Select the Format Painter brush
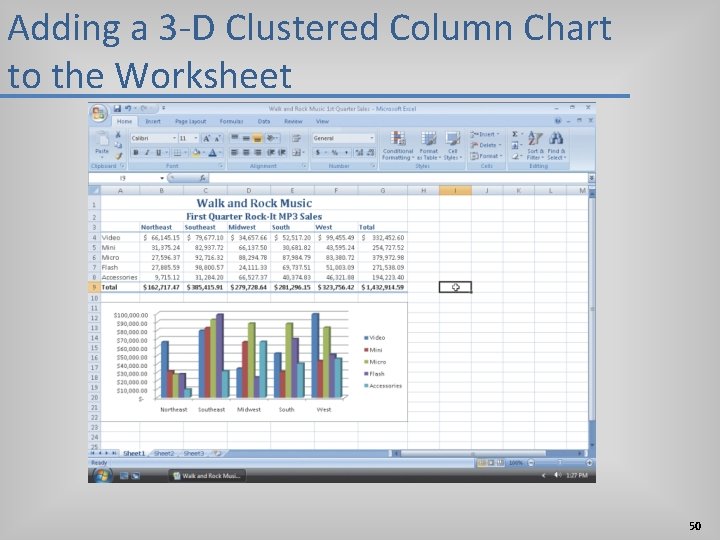Viewport: 720px width, 540px height. click(118, 156)
